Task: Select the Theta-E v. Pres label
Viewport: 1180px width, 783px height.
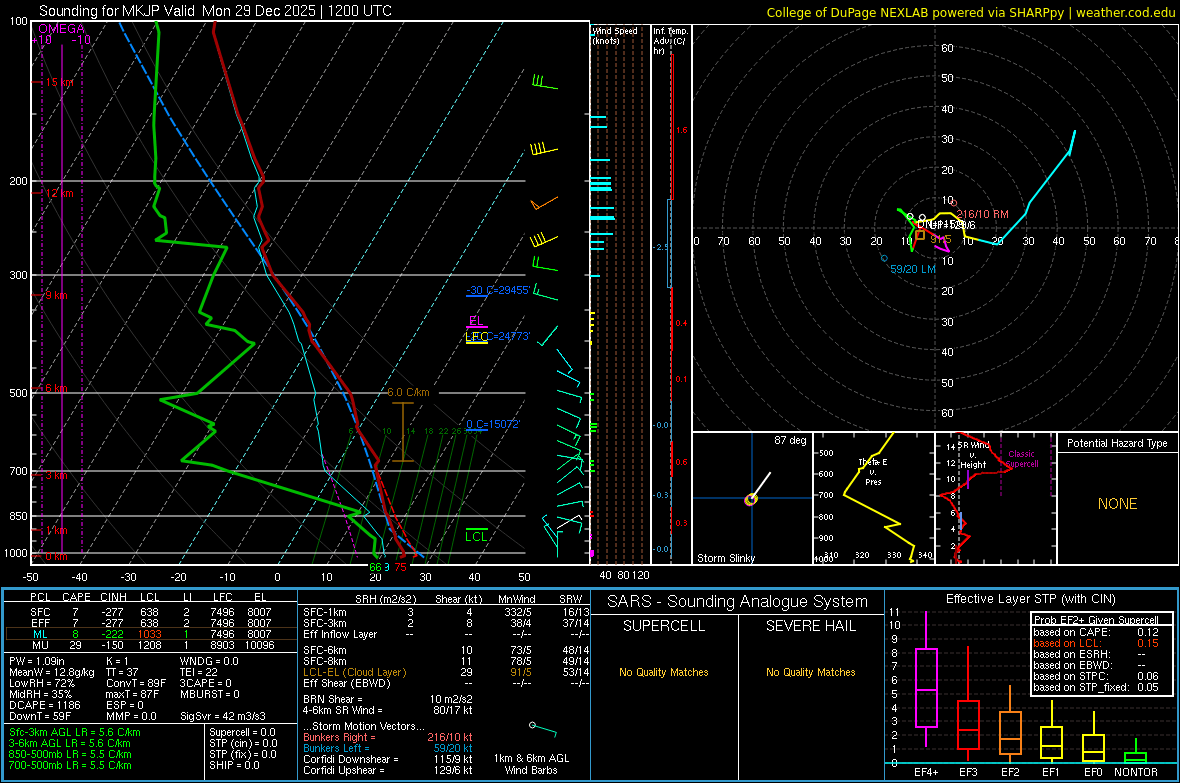Action: [x=873, y=471]
